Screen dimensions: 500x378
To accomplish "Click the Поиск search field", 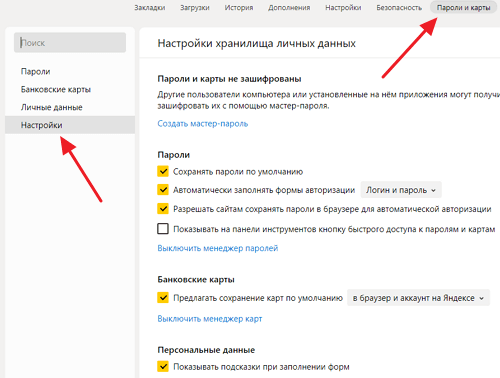I will [x=70, y=42].
